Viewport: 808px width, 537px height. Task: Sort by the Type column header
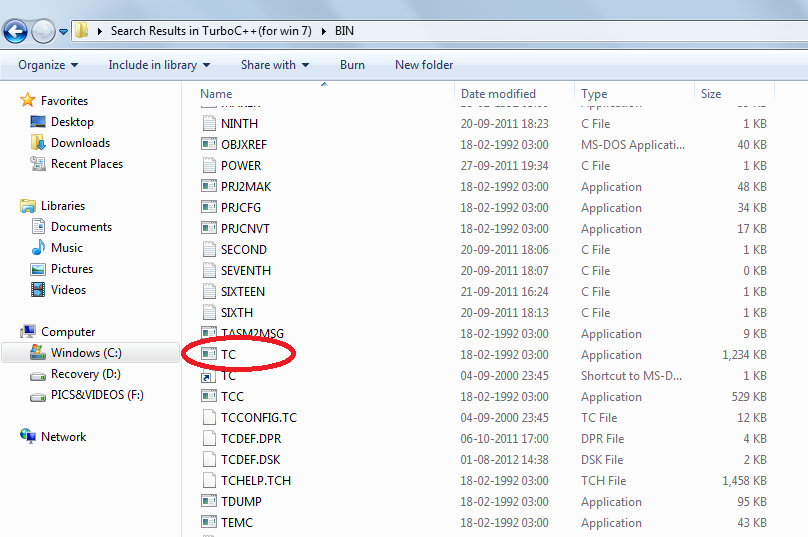point(594,94)
